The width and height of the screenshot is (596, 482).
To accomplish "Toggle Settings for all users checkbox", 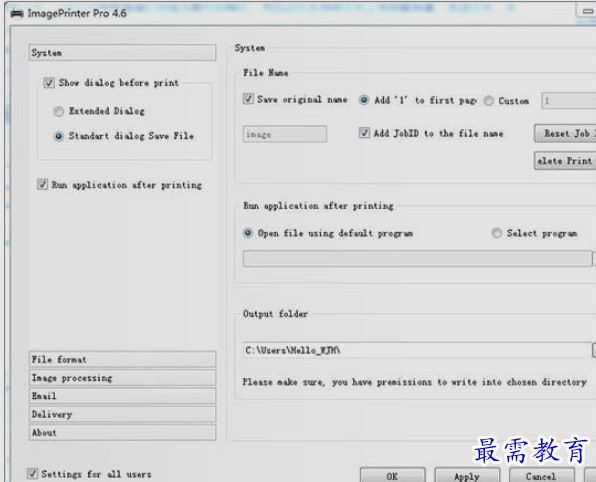I will click(x=32, y=474).
